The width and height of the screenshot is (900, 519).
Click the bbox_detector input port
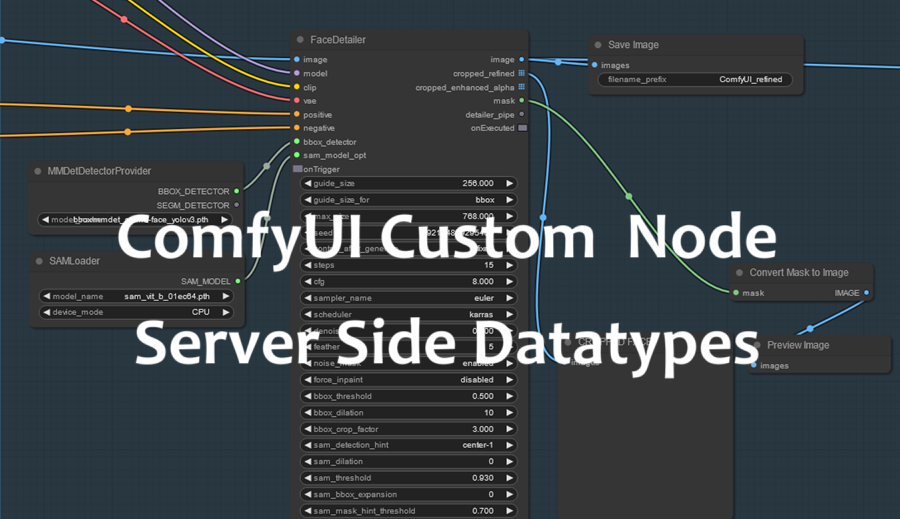pyautogui.click(x=297, y=142)
